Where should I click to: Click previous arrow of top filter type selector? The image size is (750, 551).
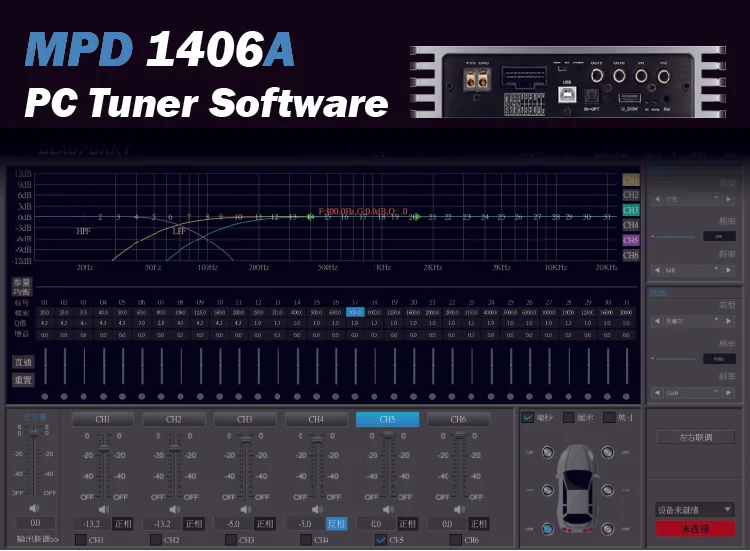click(x=657, y=199)
